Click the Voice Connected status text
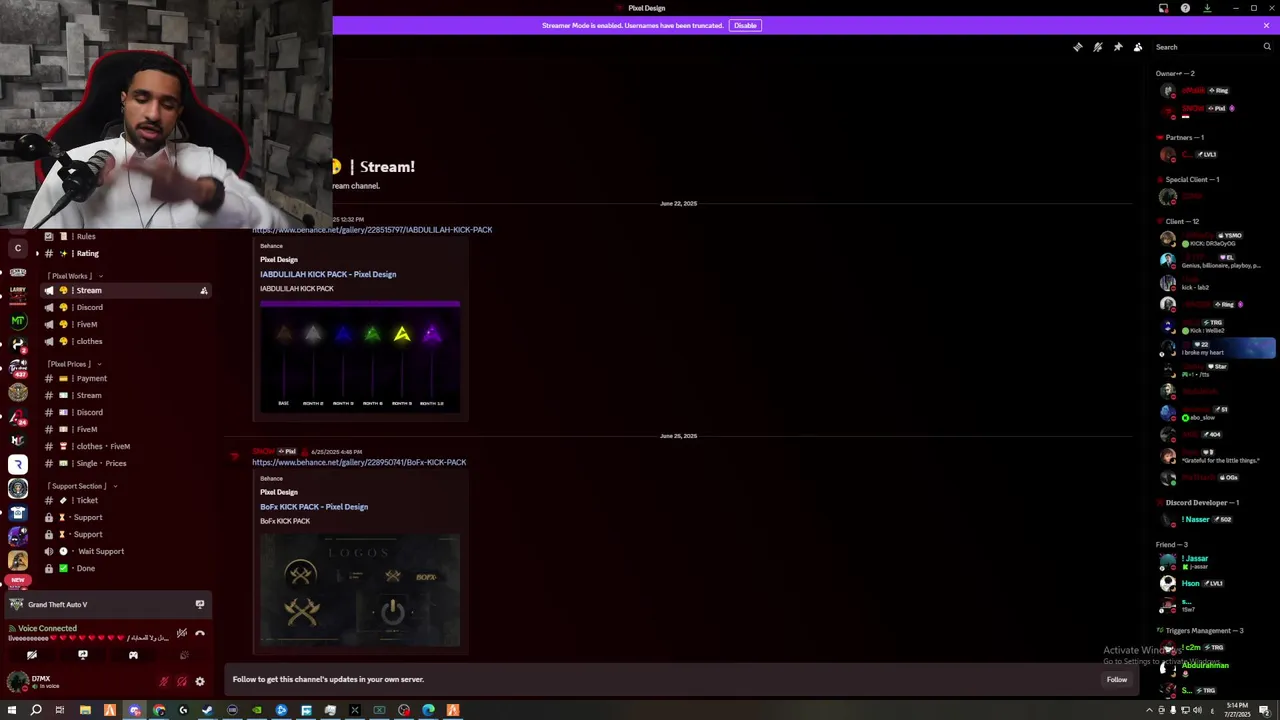Screen dimensions: 1280x720 pyautogui.click(x=47, y=628)
